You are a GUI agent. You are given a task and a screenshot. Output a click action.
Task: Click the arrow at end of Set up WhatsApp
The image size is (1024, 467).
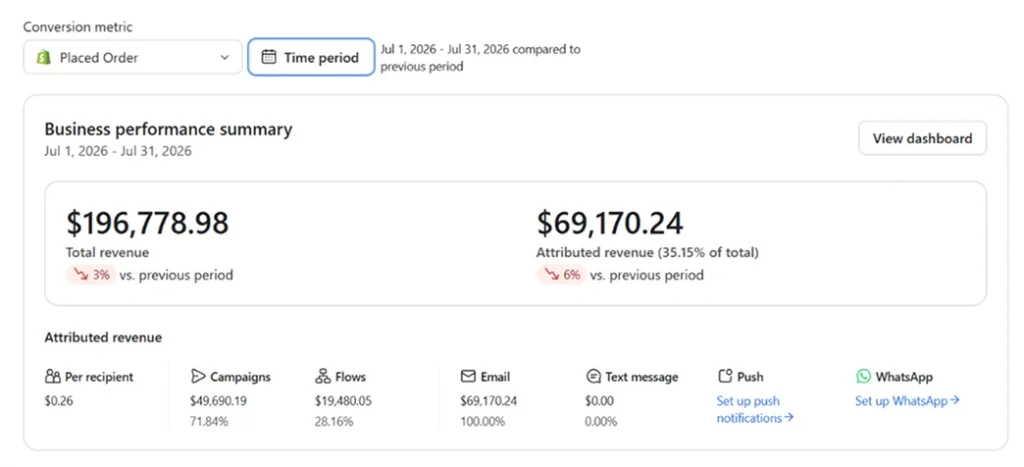click(x=955, y=400)
